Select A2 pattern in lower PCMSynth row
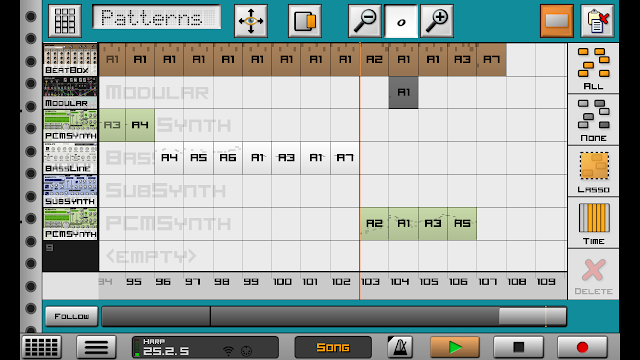Screen dimensions: 640x360 [x=374, y=224]
